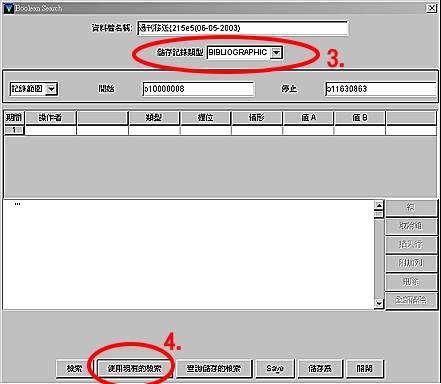Image resolution: width=441 pixels, height=384 pixels.
Task: Click the 情形 column header
Action: click(x=257, y=118)
